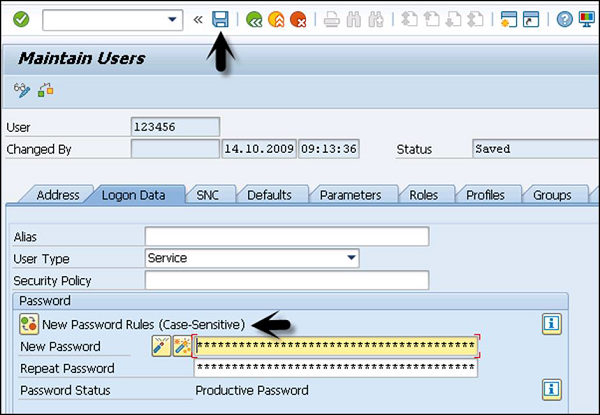
Task: Click the New Password Rules toggle icon
Action: [29, 324]
